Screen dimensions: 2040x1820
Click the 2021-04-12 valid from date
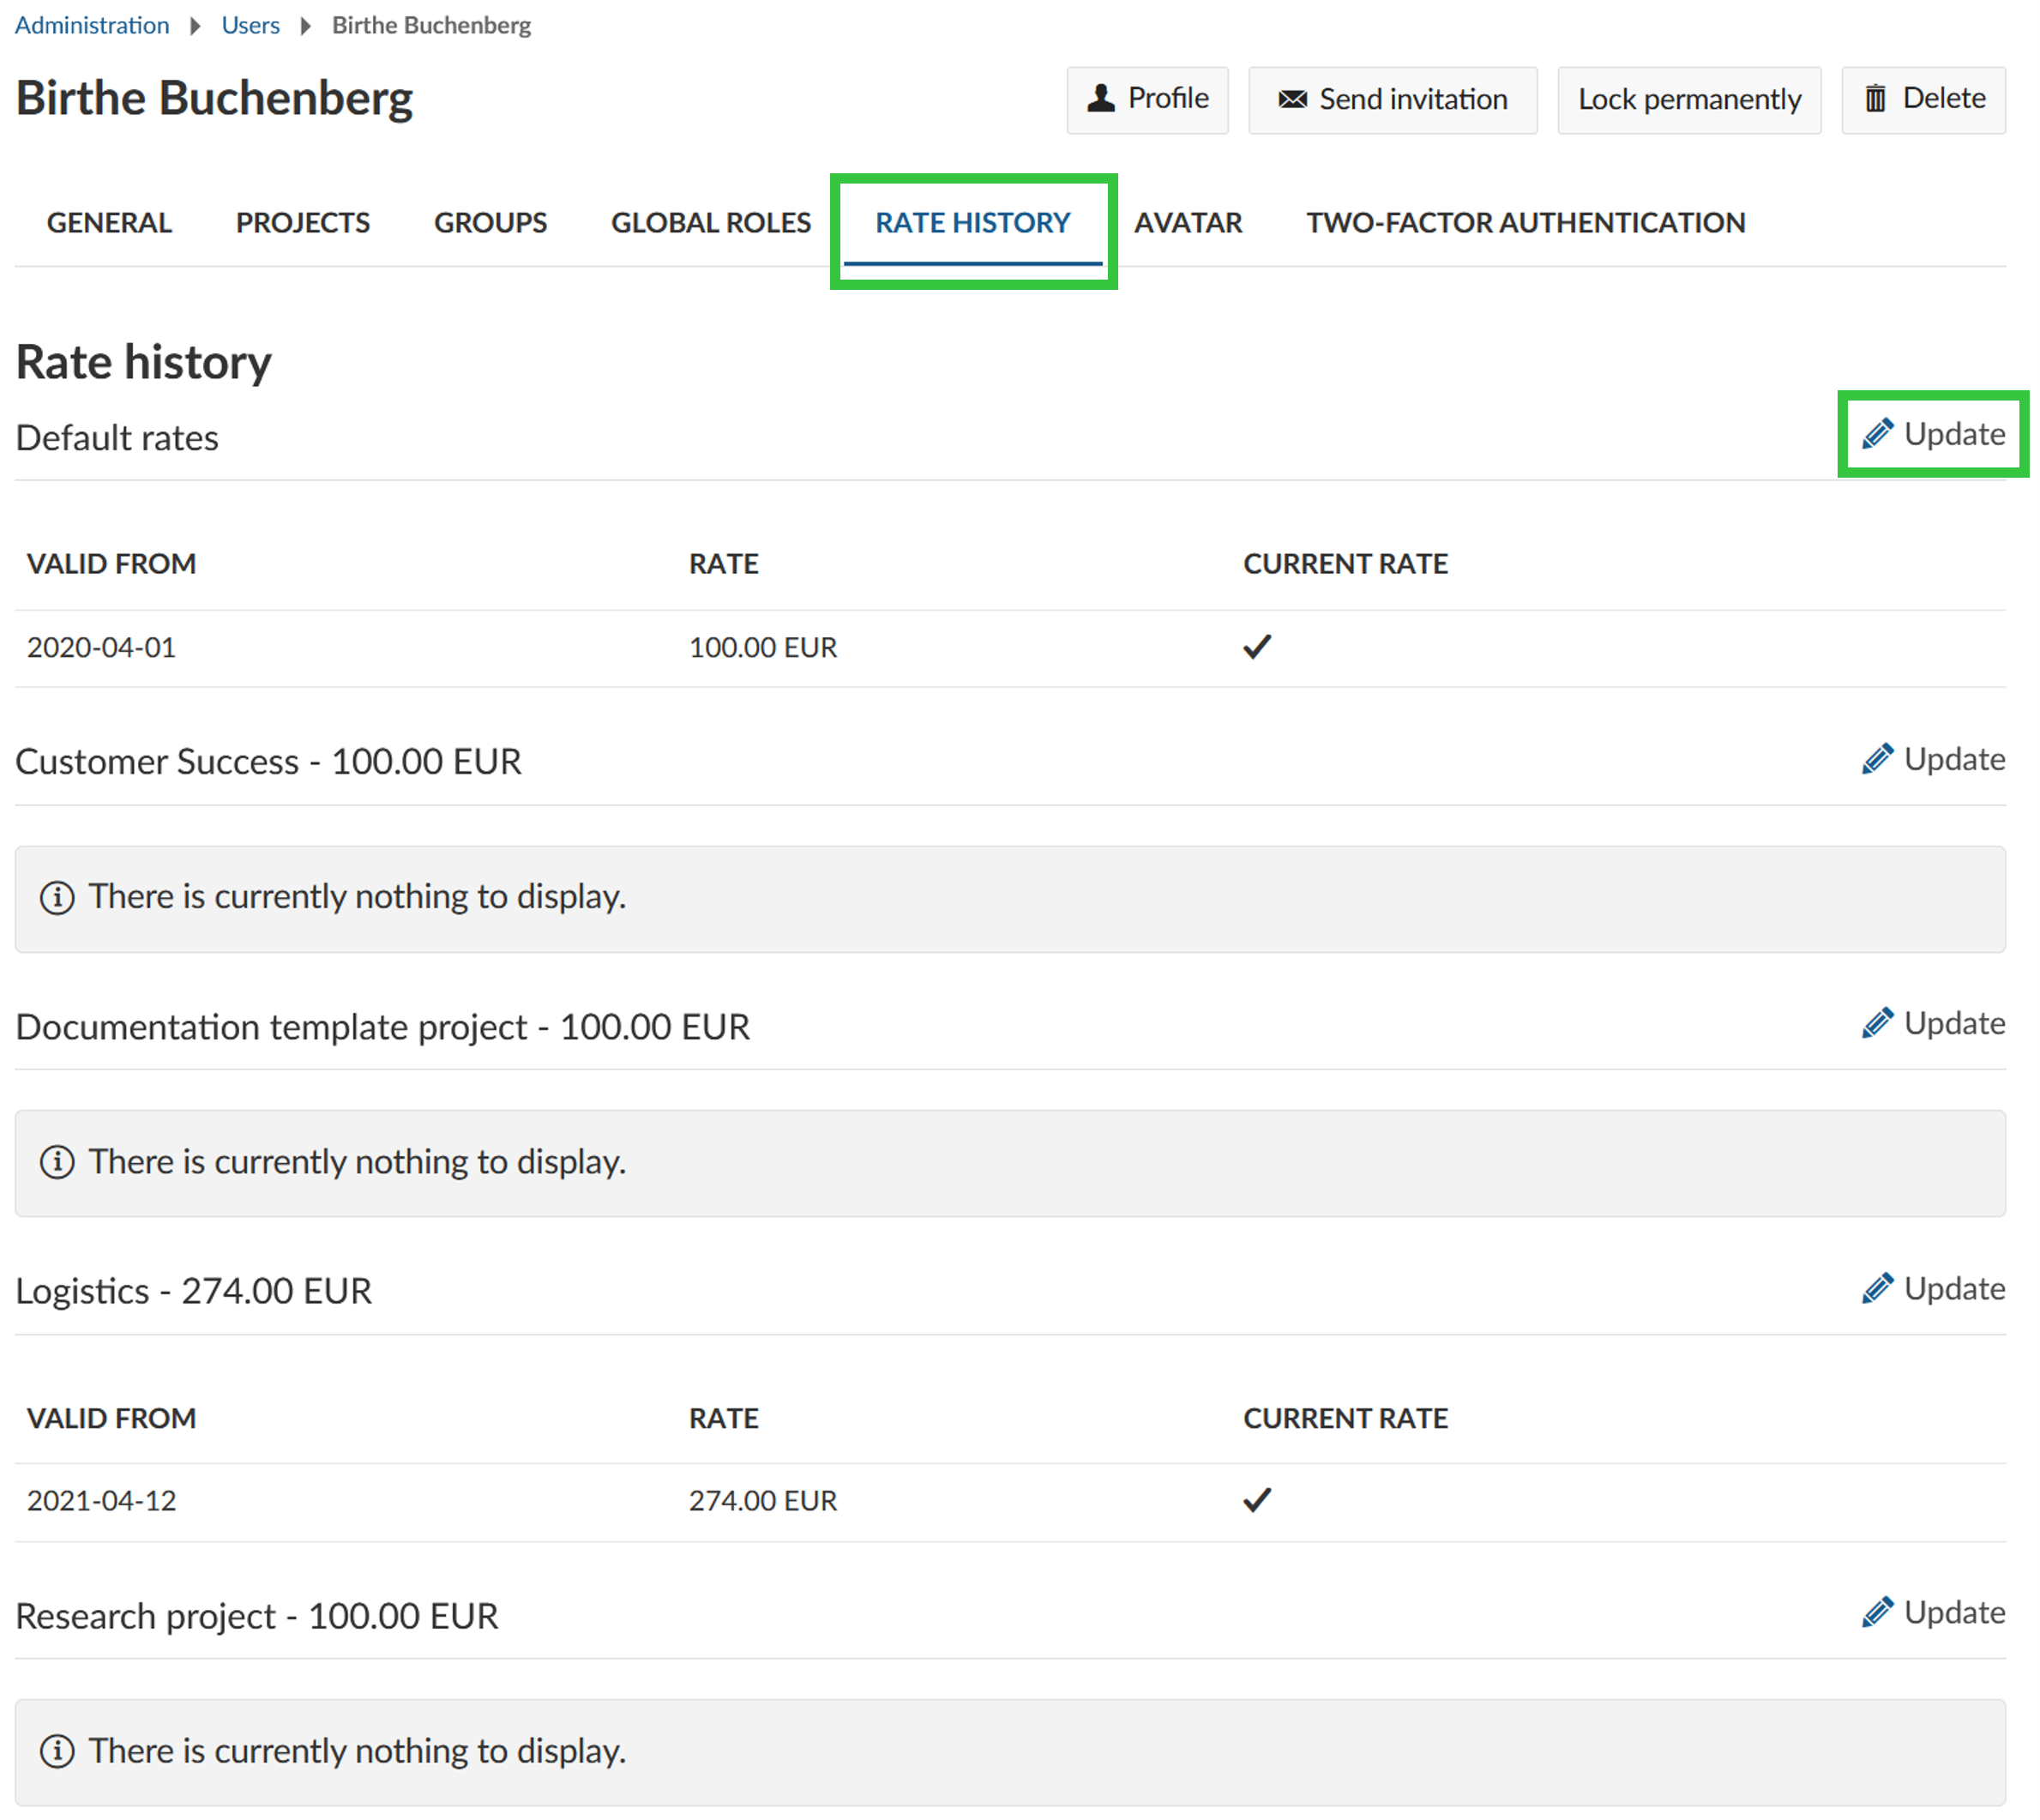pyautogui.click(x=101, y=1501)
